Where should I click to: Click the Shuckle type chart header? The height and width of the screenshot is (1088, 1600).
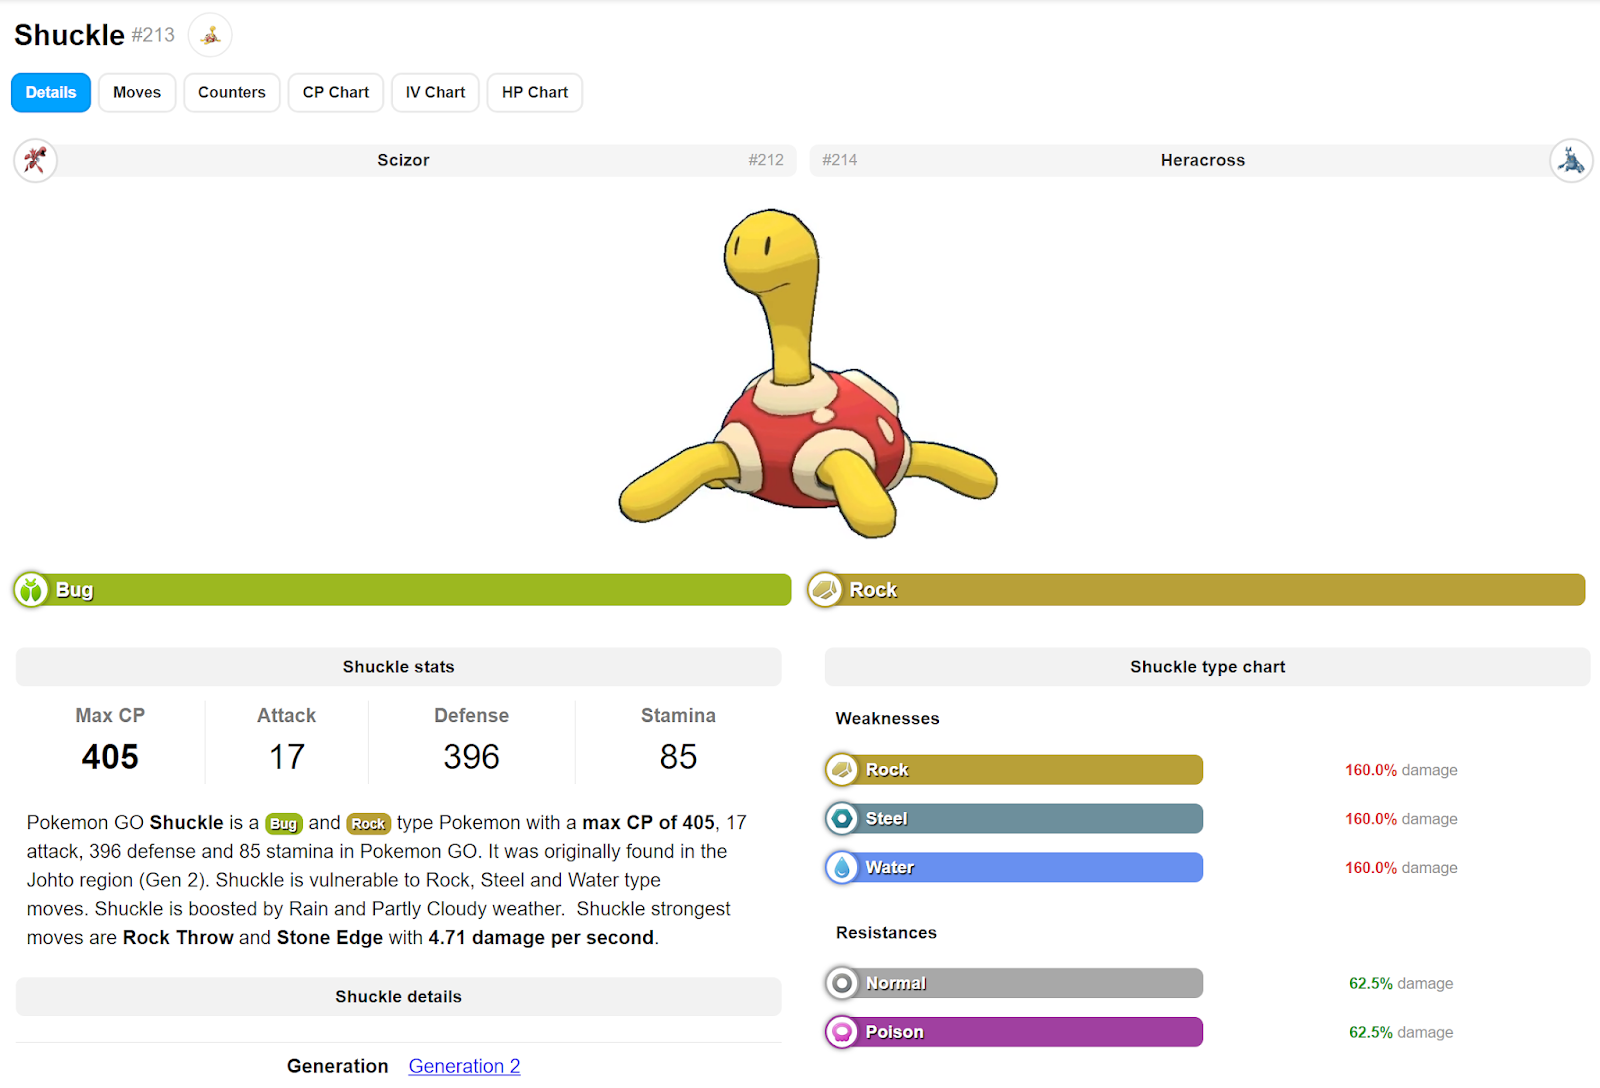1207,667
